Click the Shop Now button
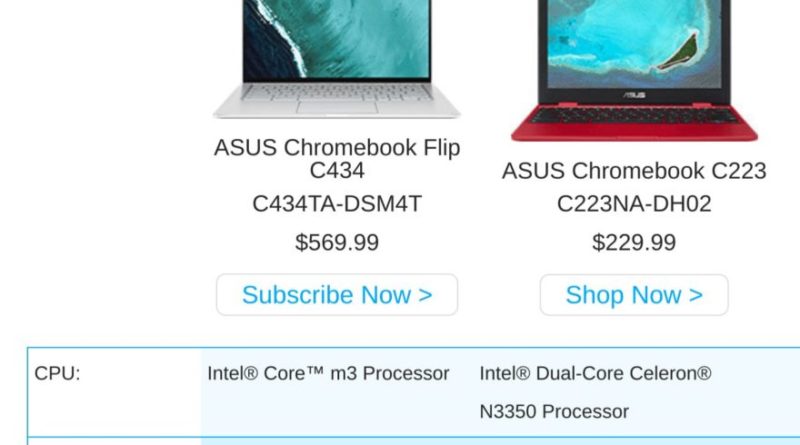800x445 pixels. pos(634,294)
